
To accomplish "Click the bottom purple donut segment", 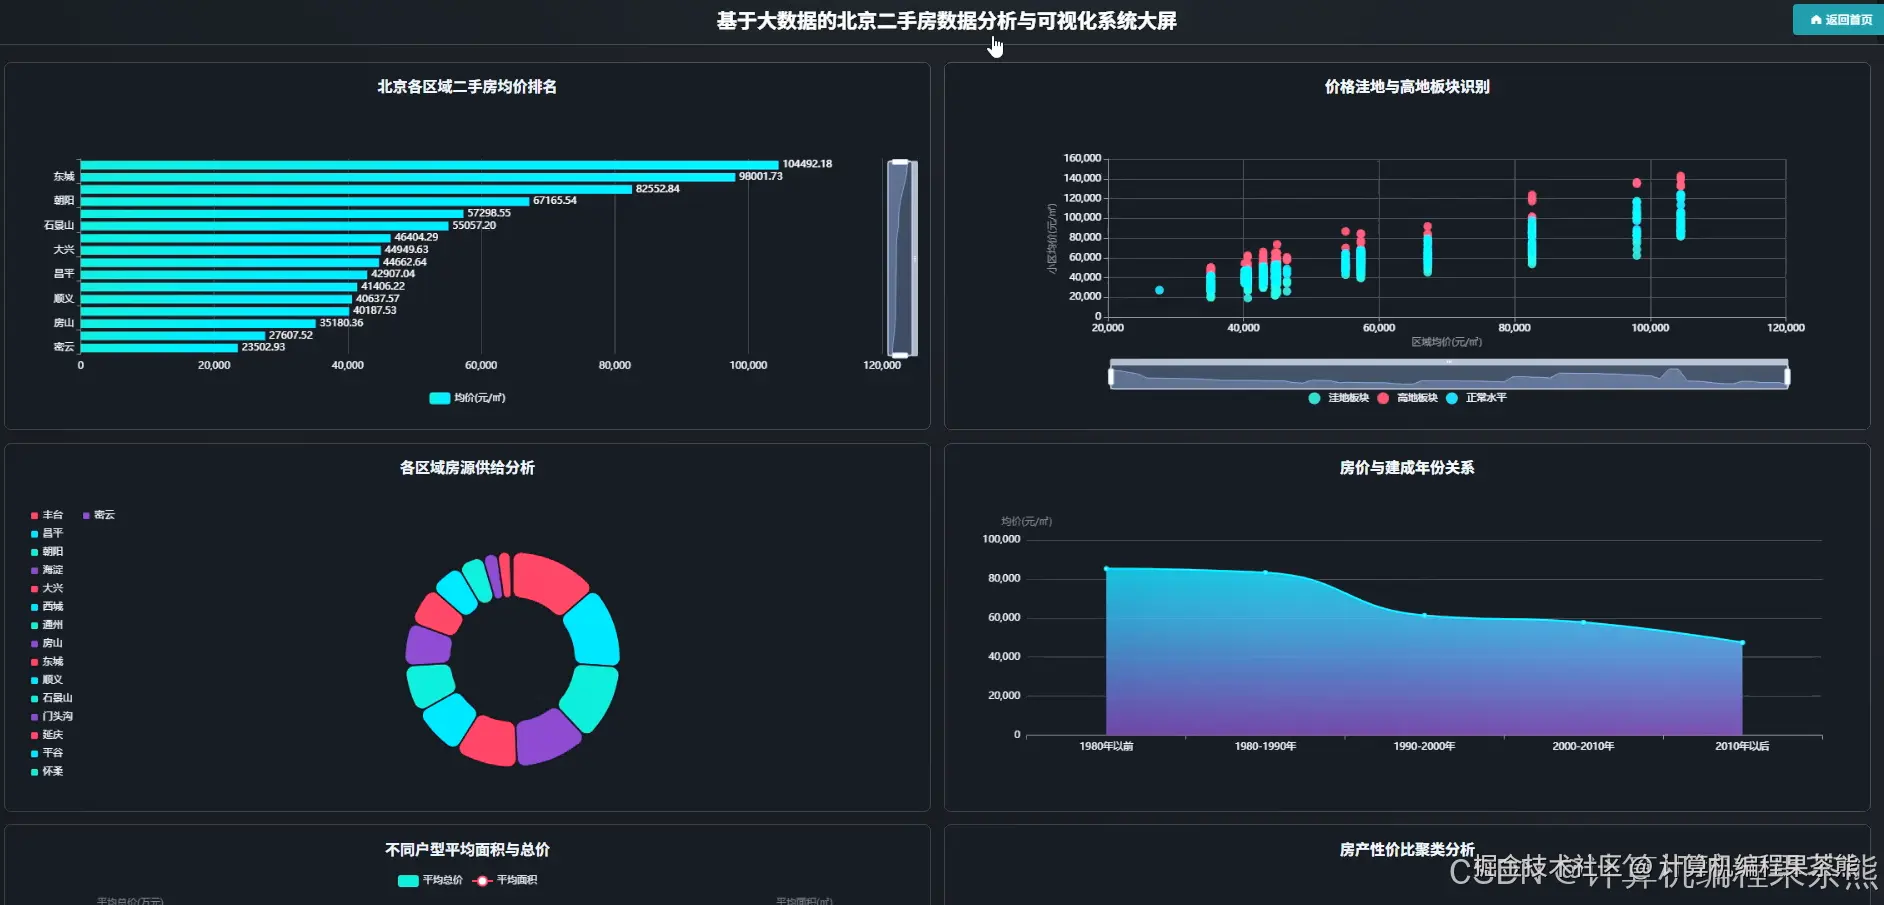I will click(548, 737).
